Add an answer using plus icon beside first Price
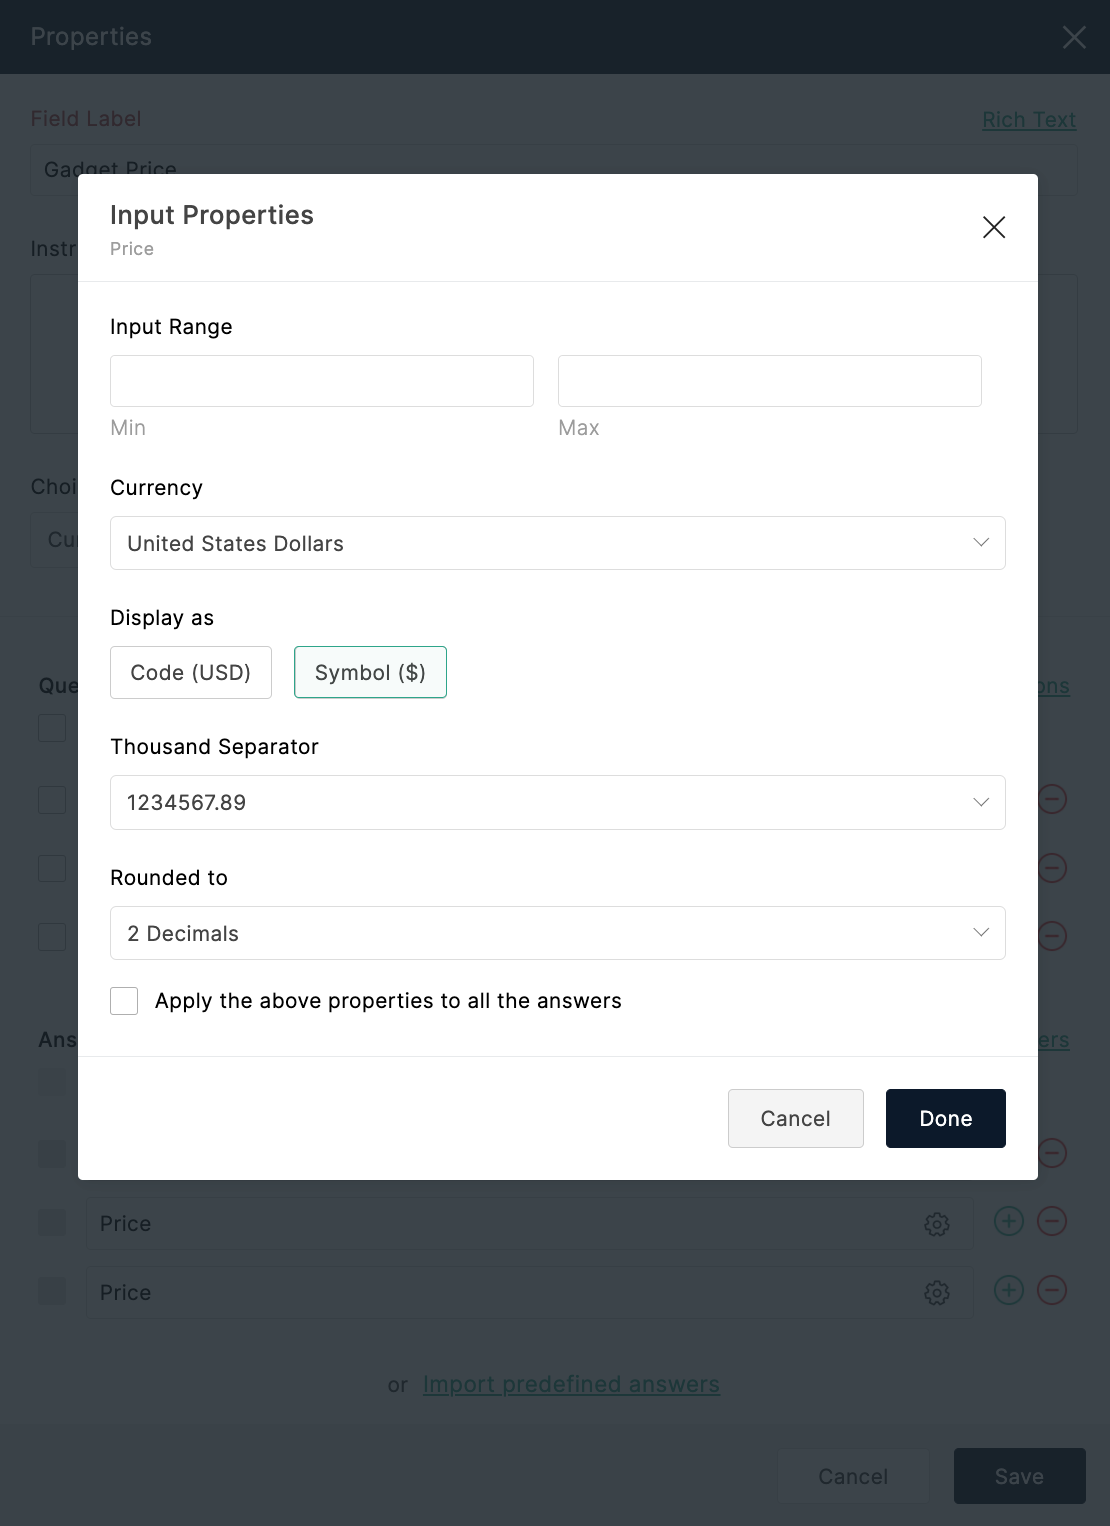1110x1526 pixels. click(1008, 1221)
